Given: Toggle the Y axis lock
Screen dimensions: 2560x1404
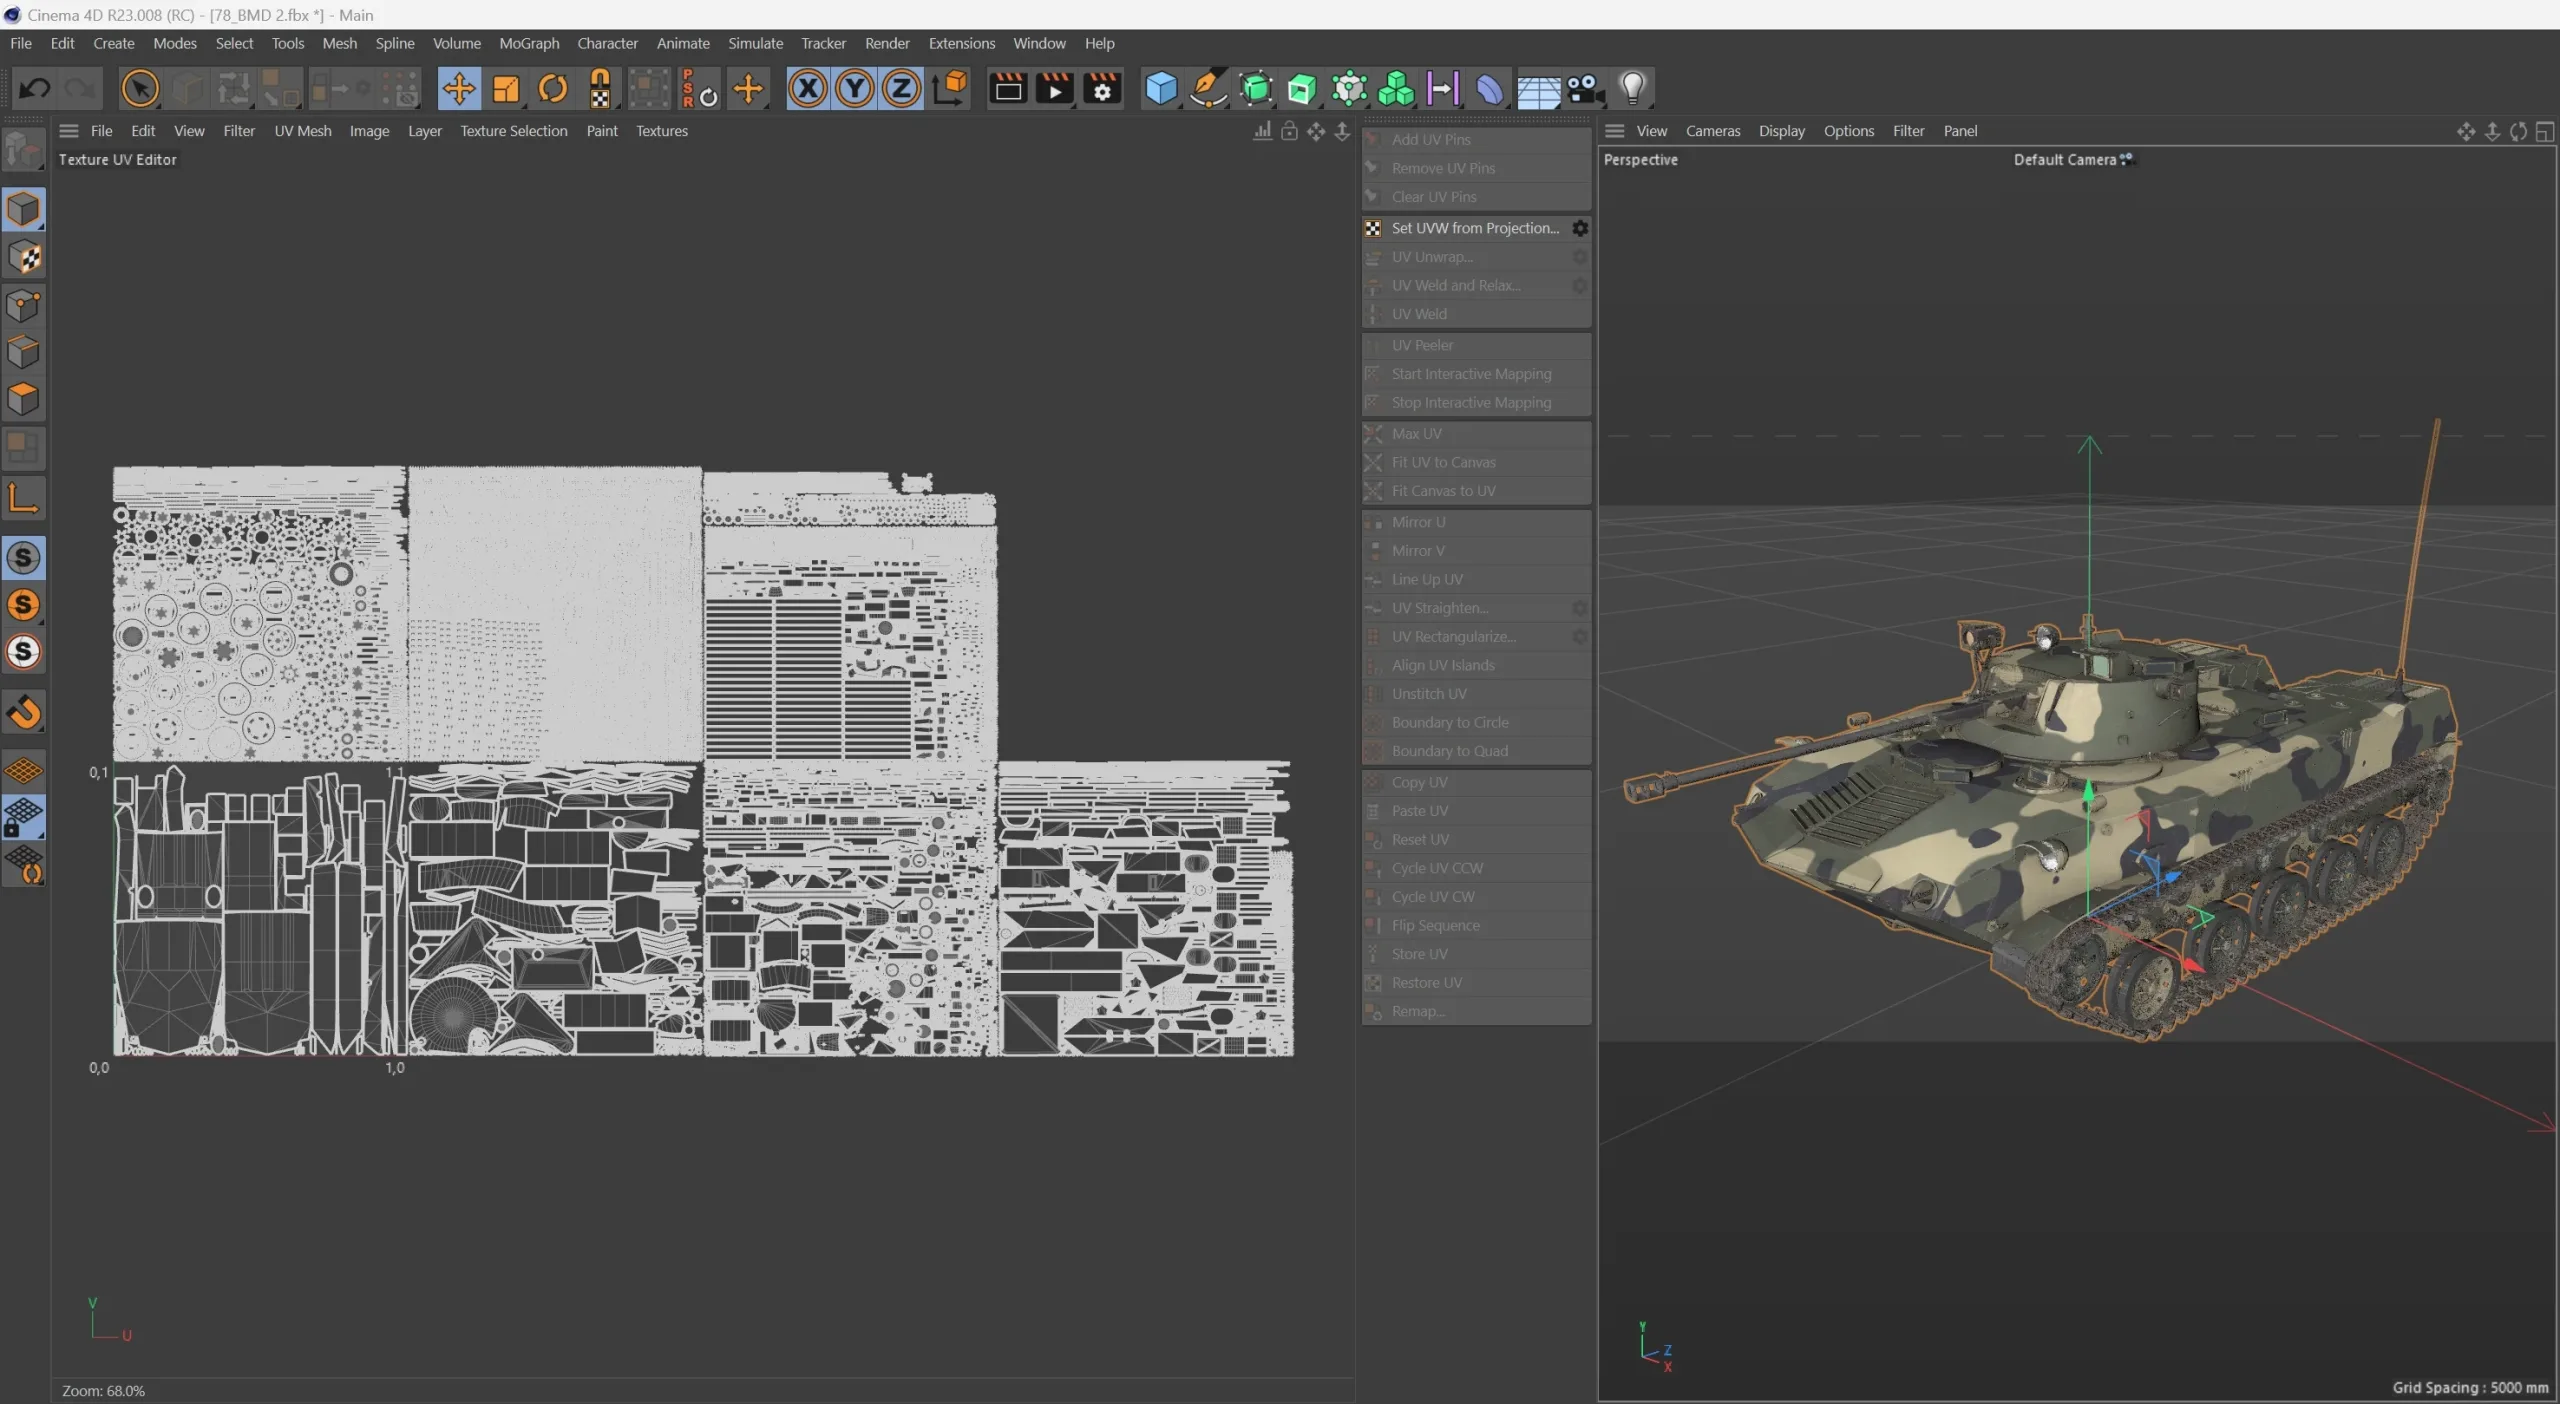Looking at the screenshot, I should [x=855, y=89].
